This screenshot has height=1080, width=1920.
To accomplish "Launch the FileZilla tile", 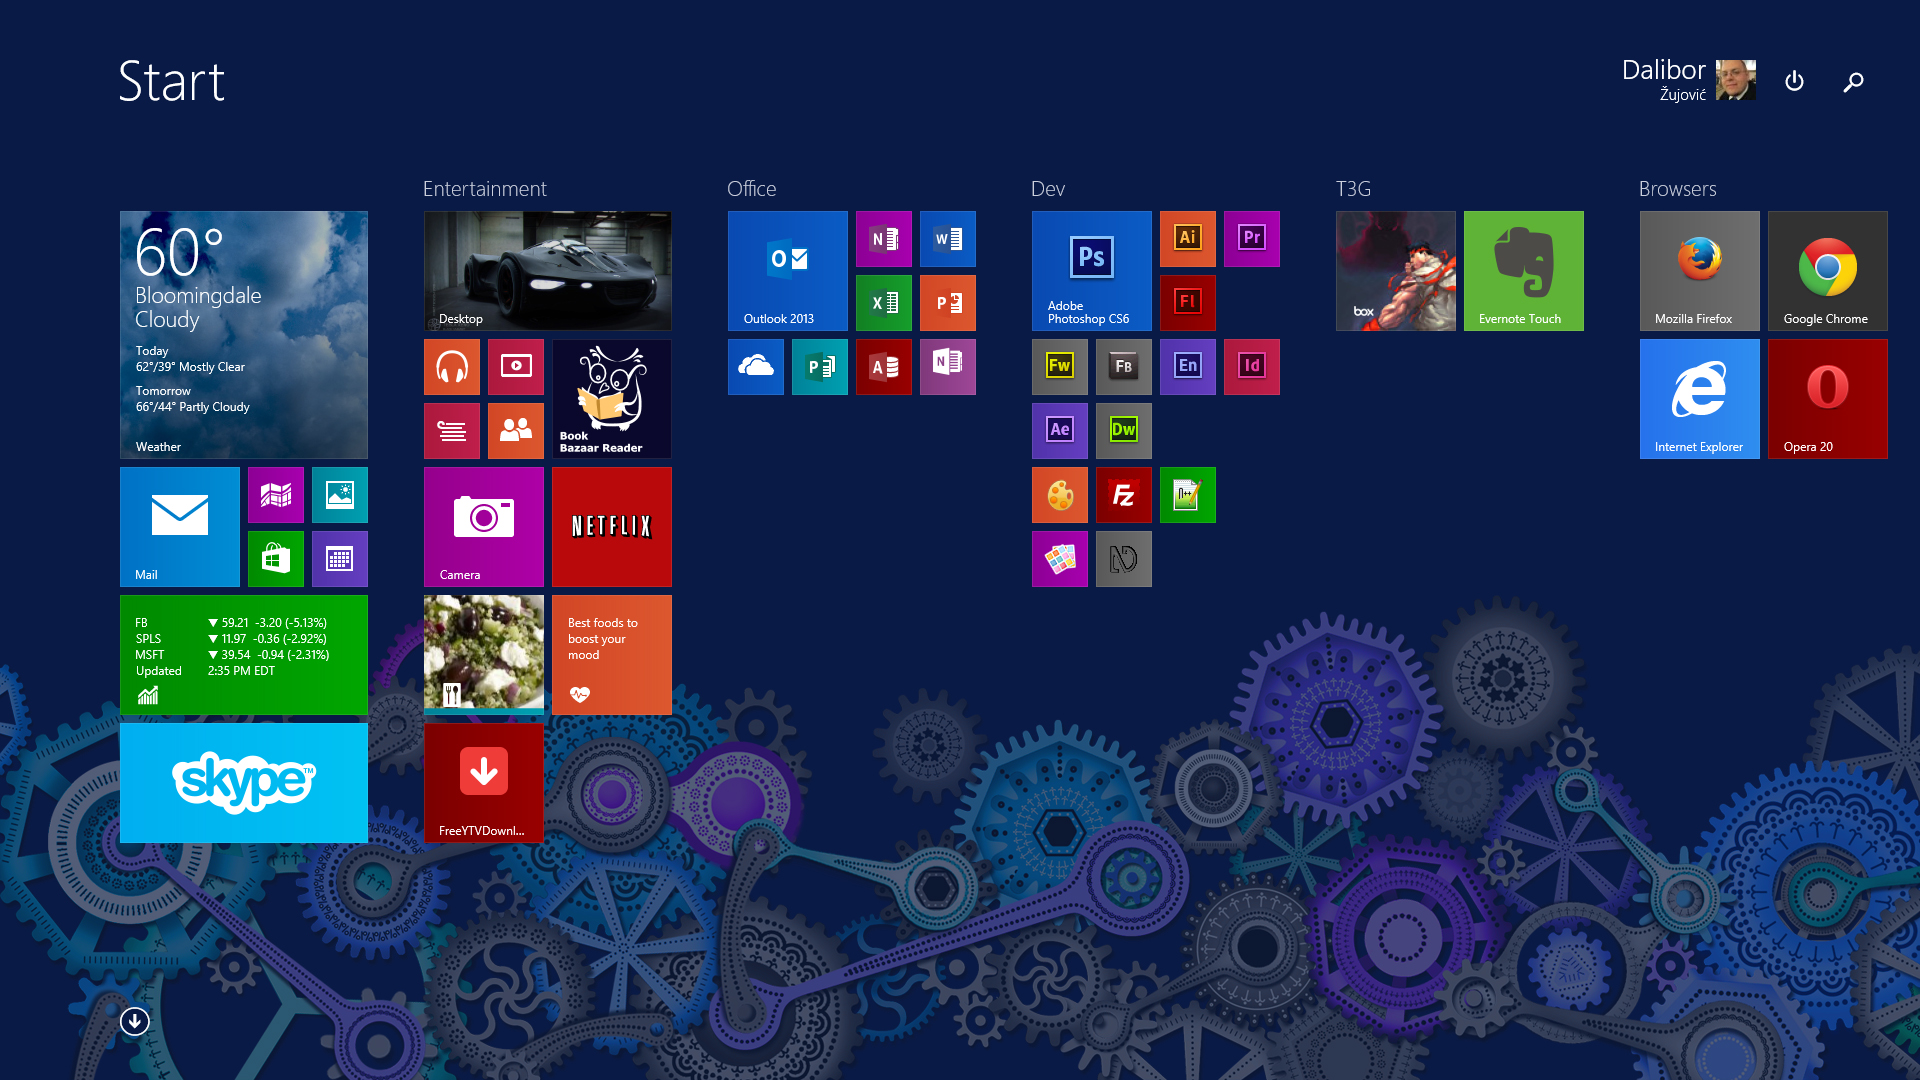I will (x=1123, y=495).
